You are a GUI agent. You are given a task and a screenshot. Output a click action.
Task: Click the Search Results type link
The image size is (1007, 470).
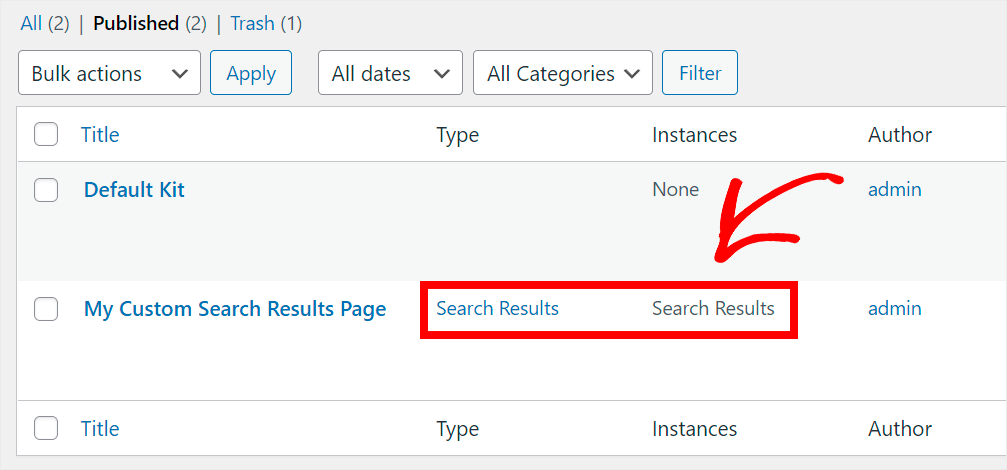(497, 309)
